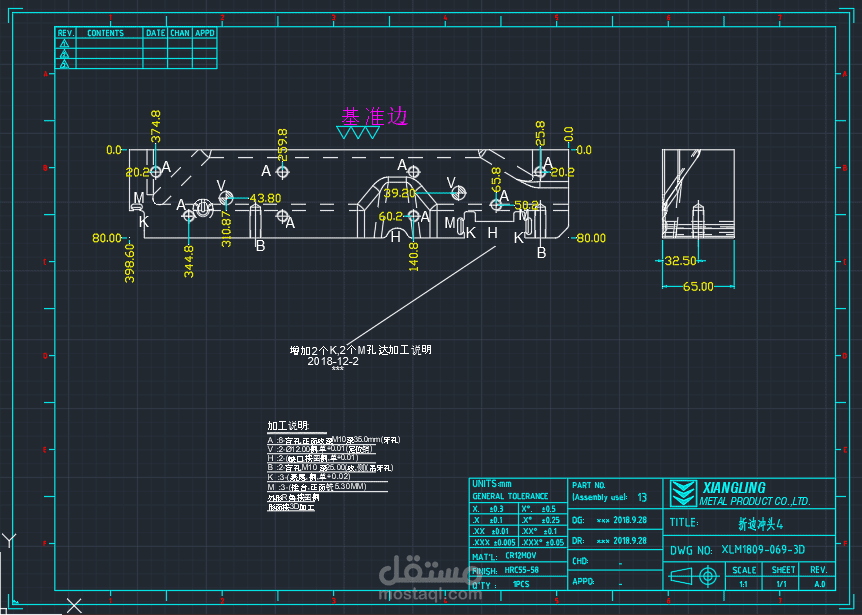Select the SCALE cell in title block
The width and height of the screenshot is (862, 615).
click(x=744, y=570)
